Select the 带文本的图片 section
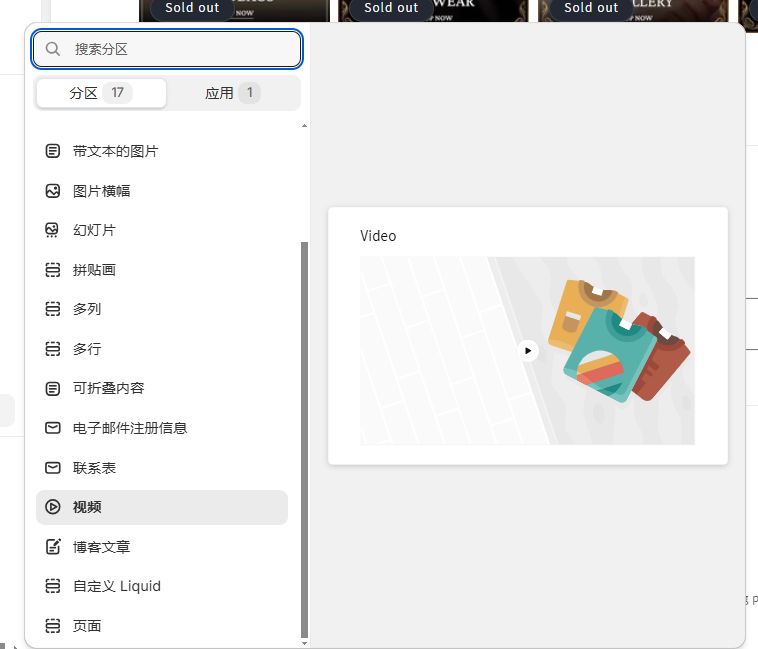Viewport: 758px width, 649px height. tap(162, 151)
